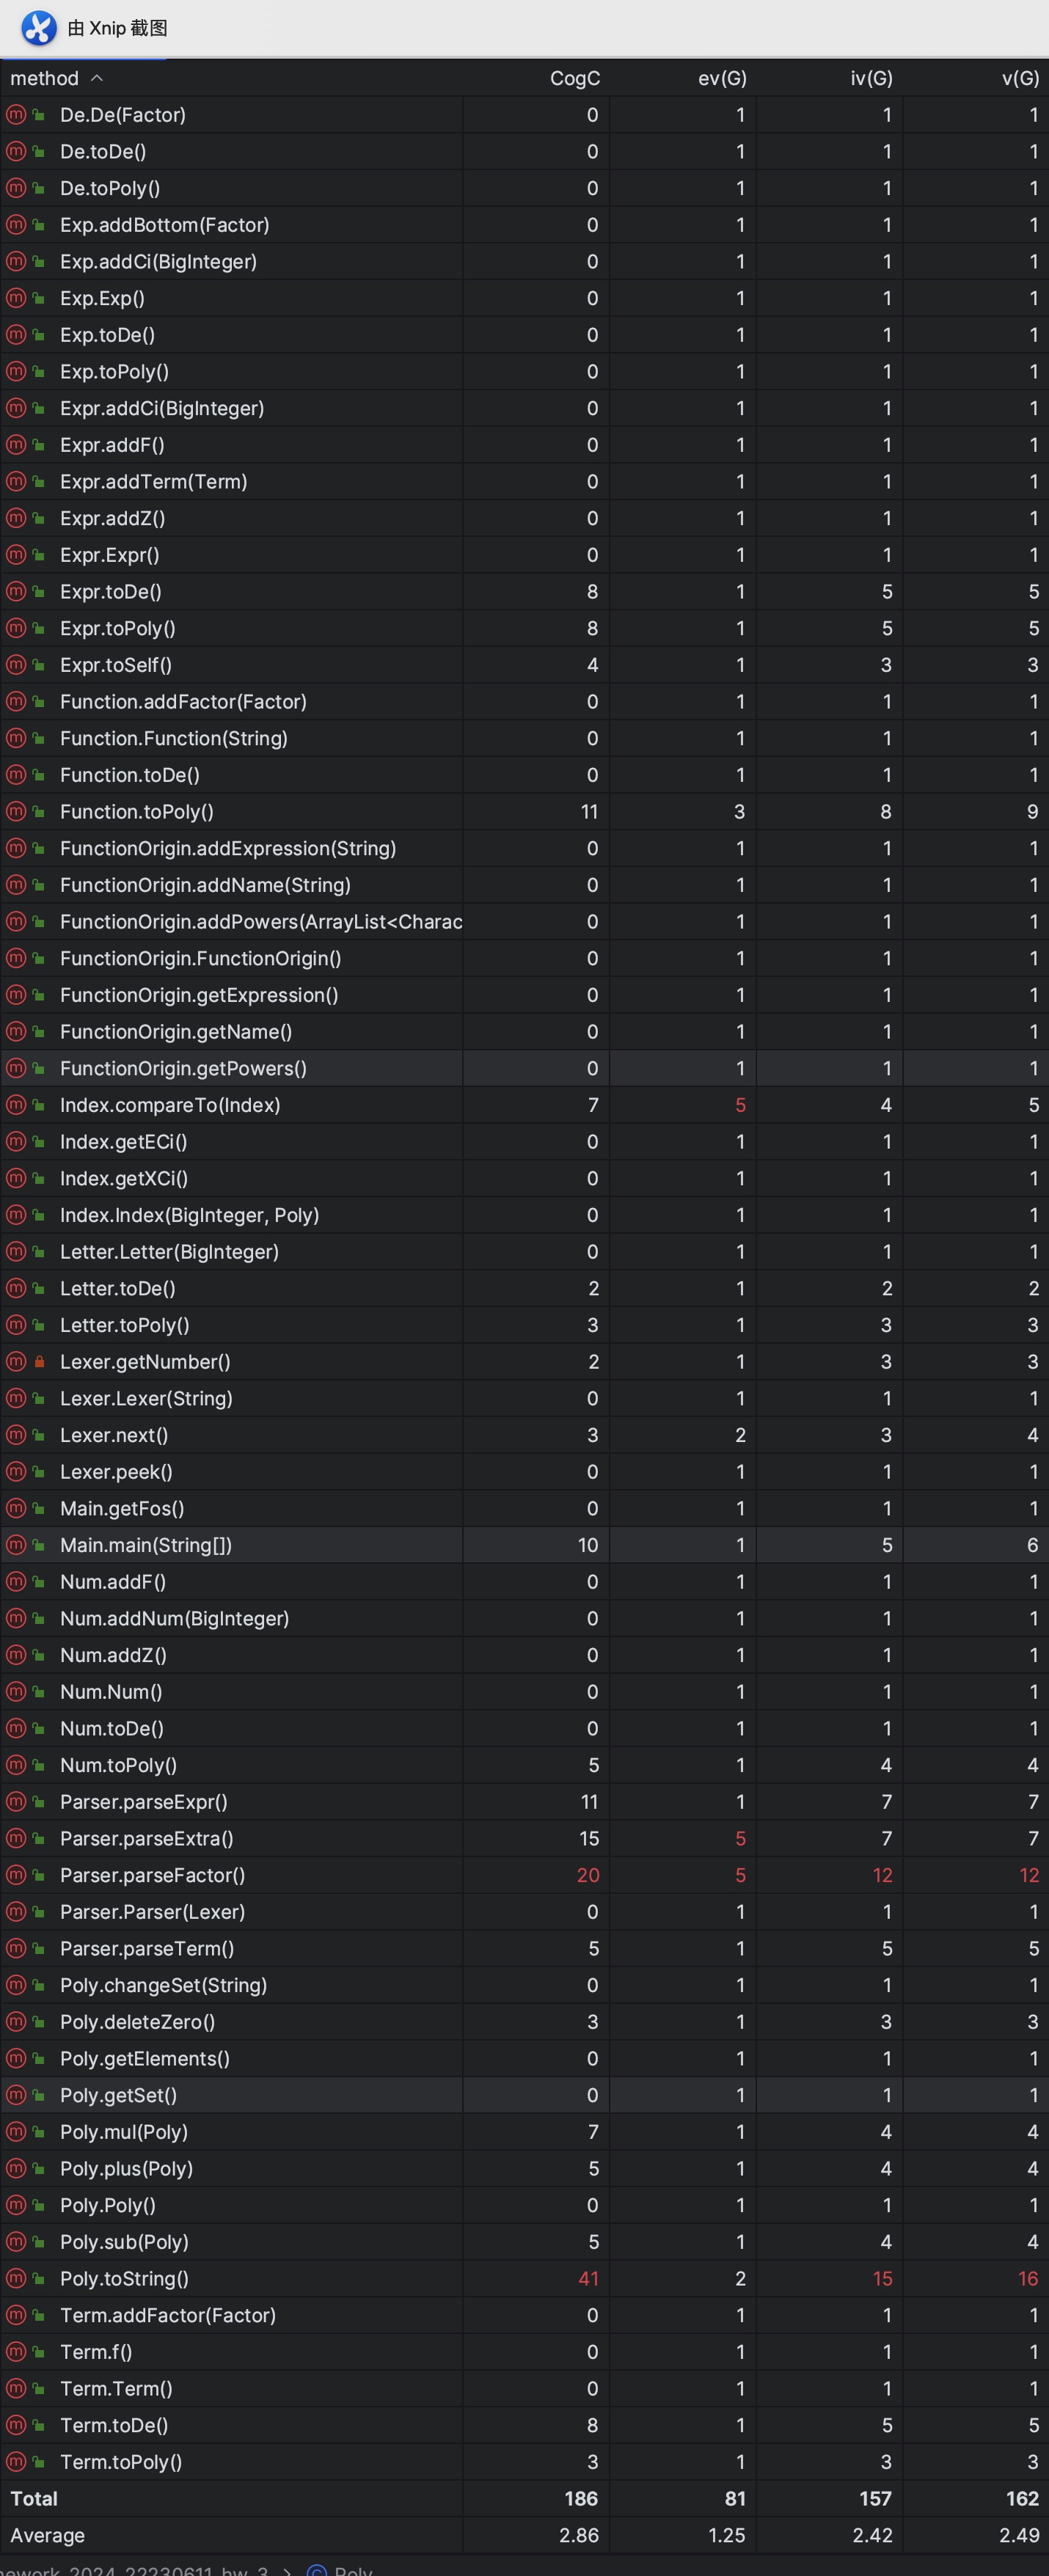Sort by the iv(G) column header
The width and height of the screenshot is (1049, 2576).
coord(871,78)
